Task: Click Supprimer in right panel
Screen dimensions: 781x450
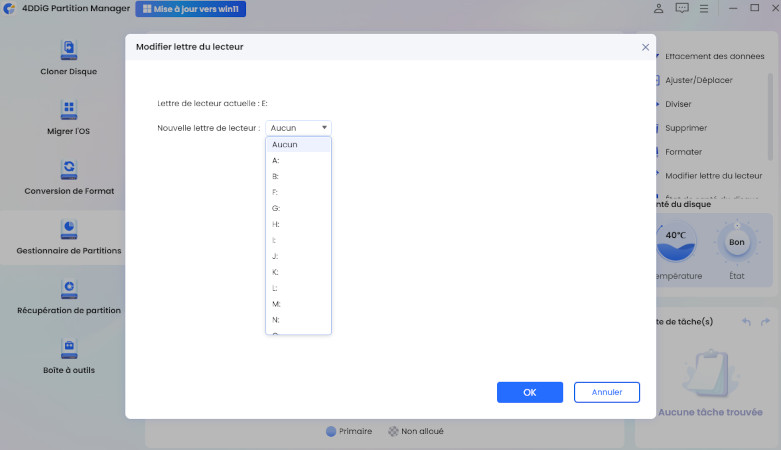Action: coord(686,128)
